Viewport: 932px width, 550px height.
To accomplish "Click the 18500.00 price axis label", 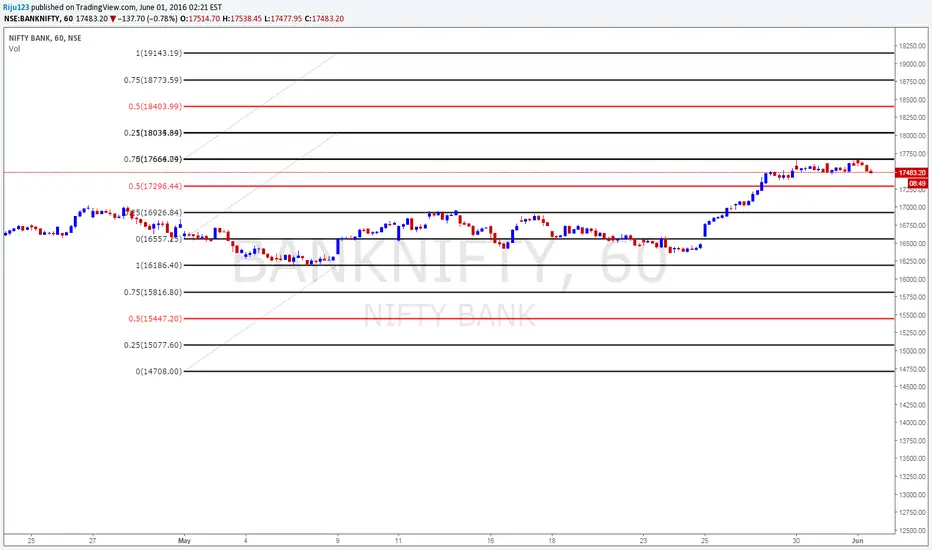I will 912,100.
